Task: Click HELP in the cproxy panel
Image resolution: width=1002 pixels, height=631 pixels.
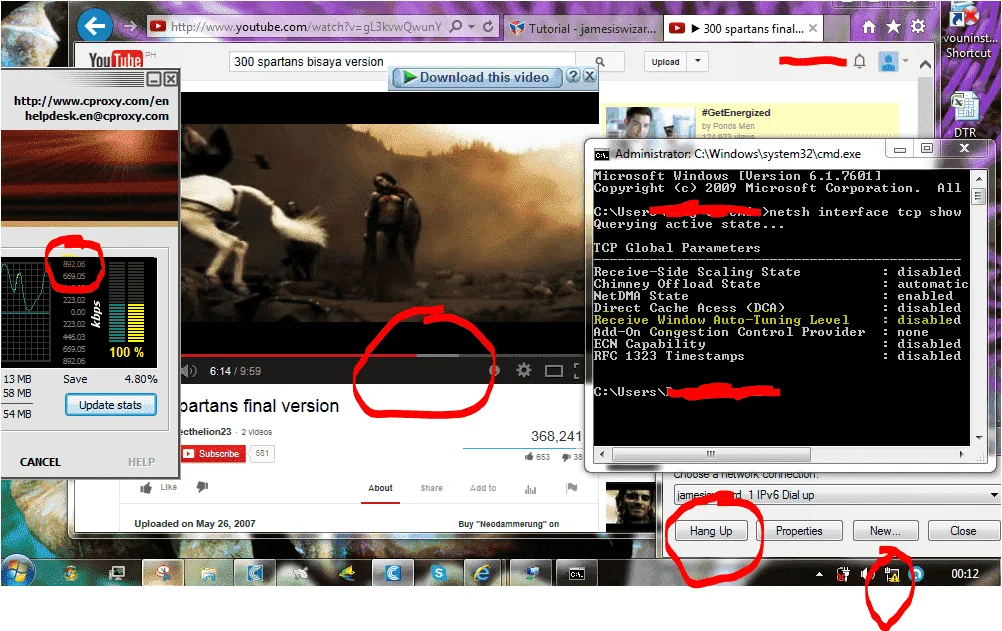Action: click(x=141, y=462)
